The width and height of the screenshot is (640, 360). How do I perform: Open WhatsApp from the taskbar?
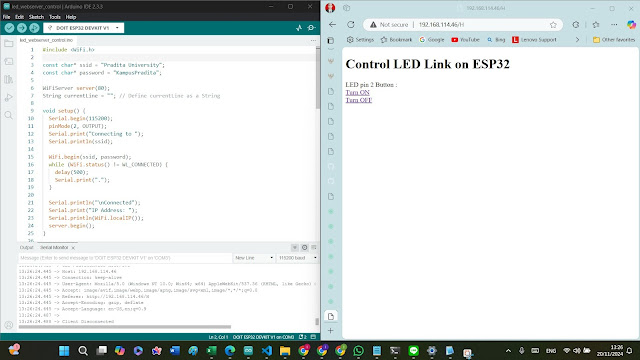[x=358, y=351]
